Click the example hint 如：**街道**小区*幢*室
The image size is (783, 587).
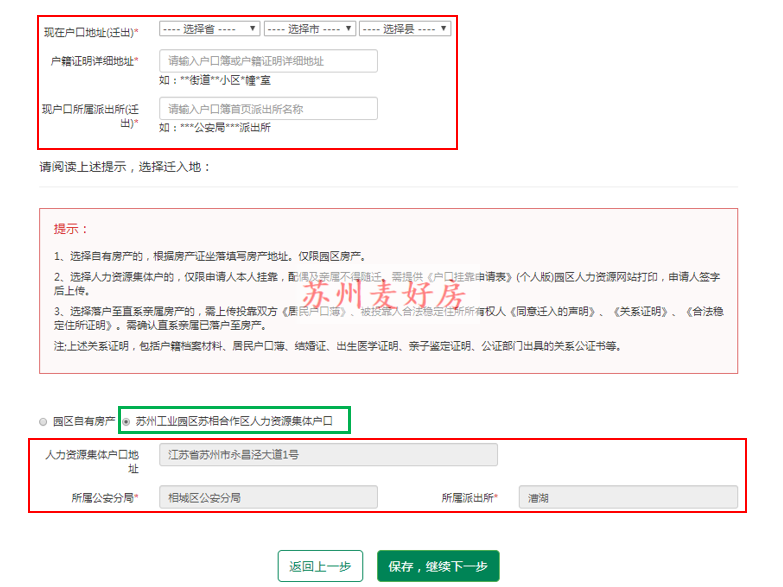(x=215, y=80)
